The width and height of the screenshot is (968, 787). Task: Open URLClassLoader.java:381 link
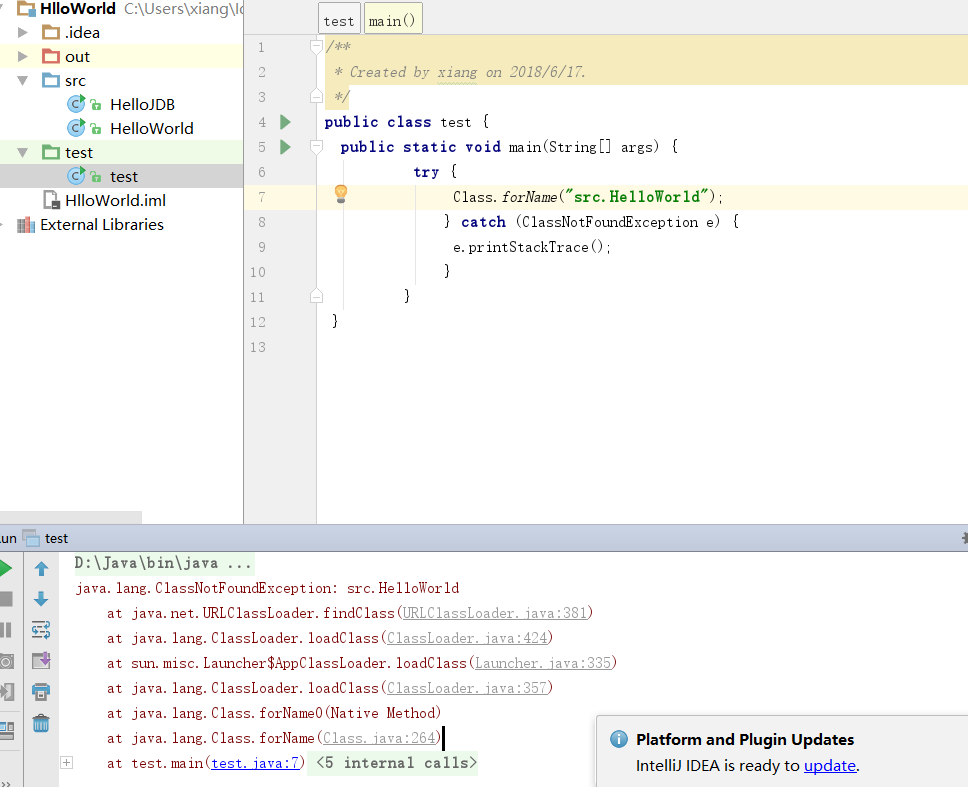[494, 613]
